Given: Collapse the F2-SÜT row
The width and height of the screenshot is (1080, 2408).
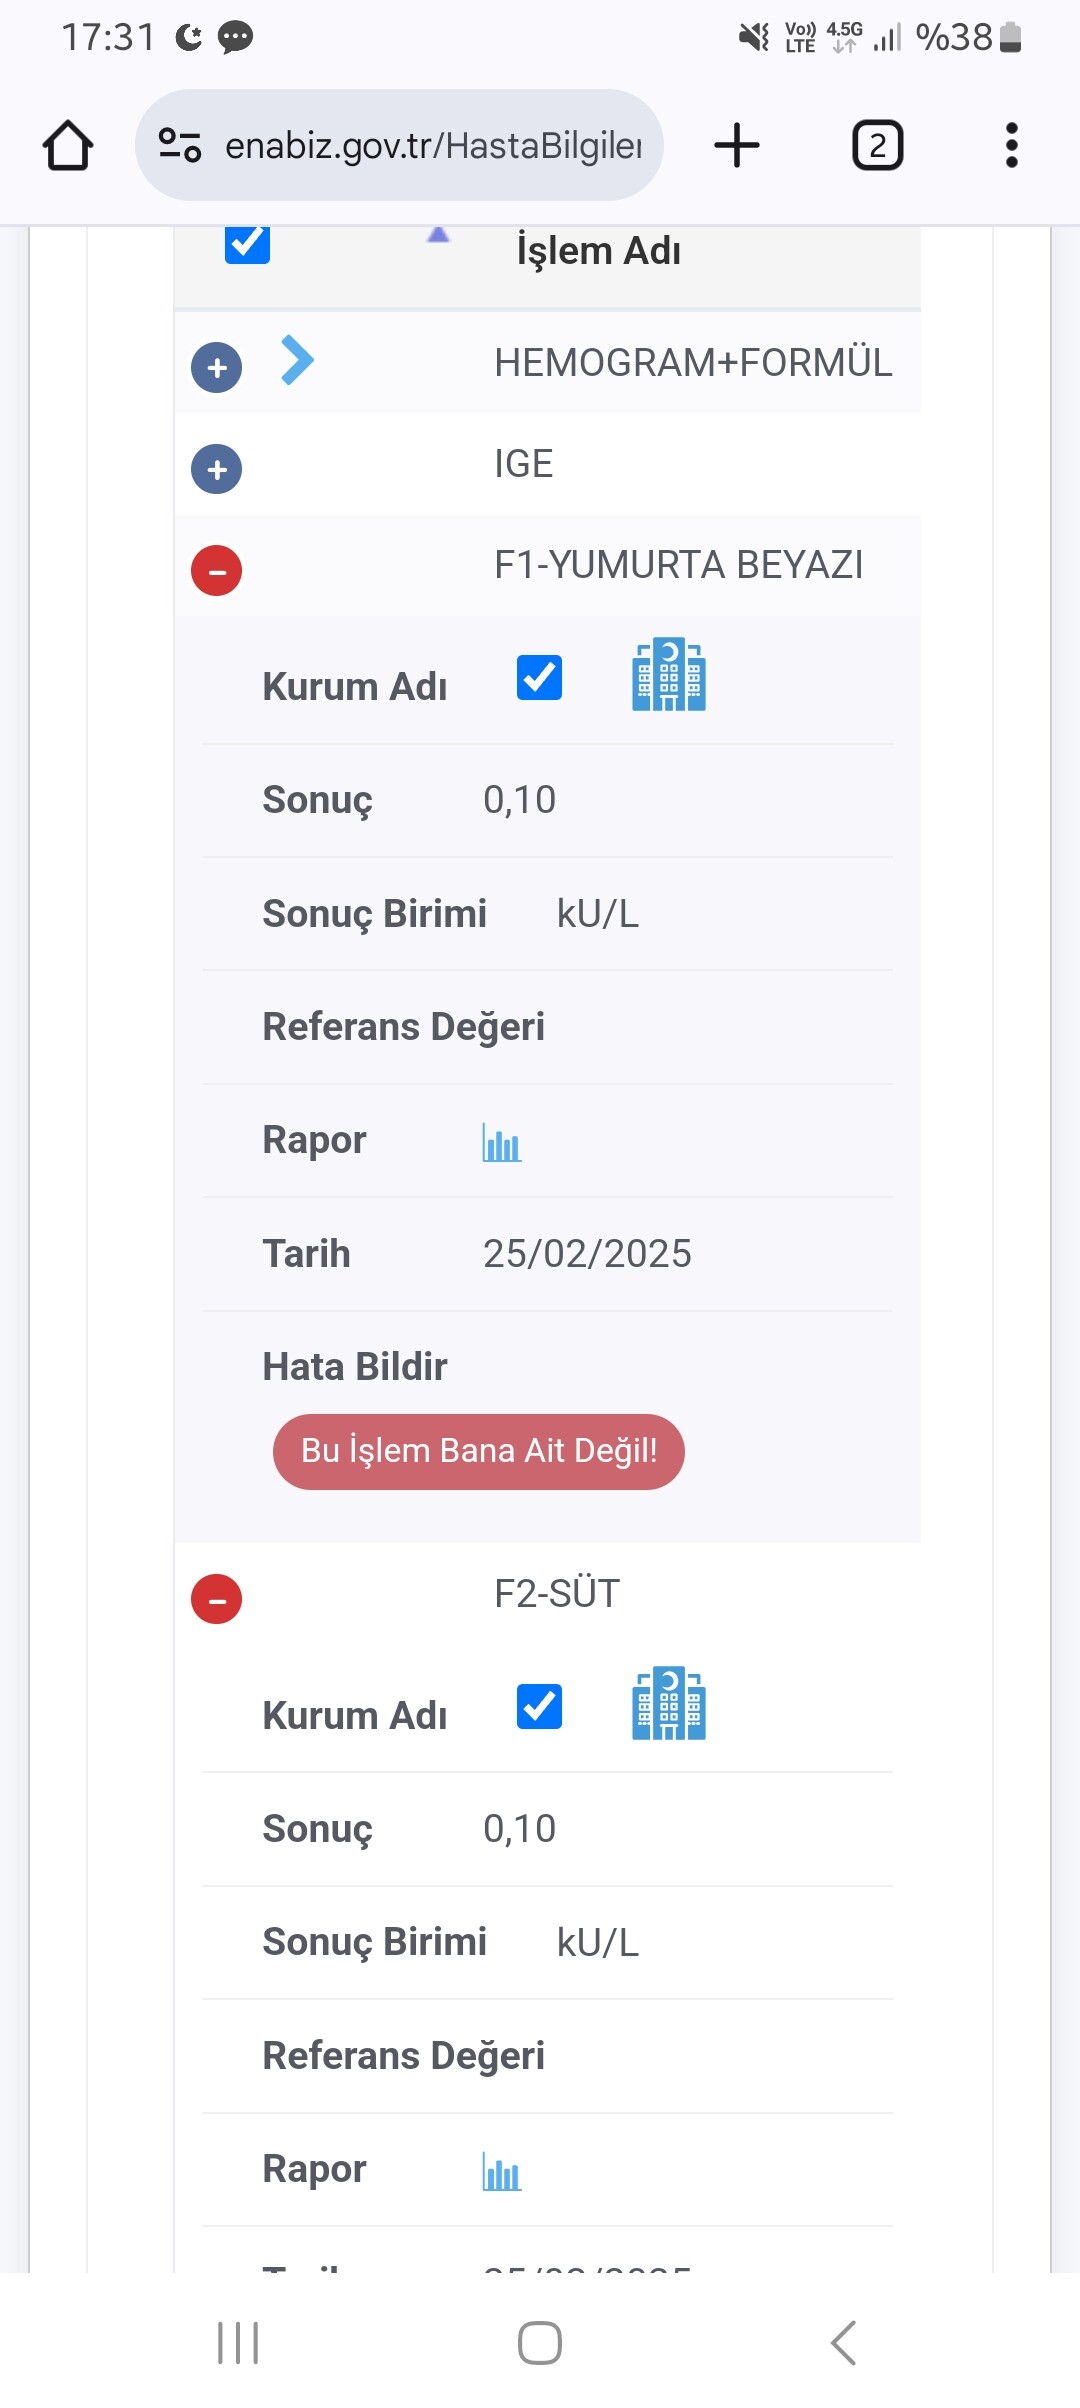Looking at the screenshot, I should pyautogui.click(x=217, y=1599).
